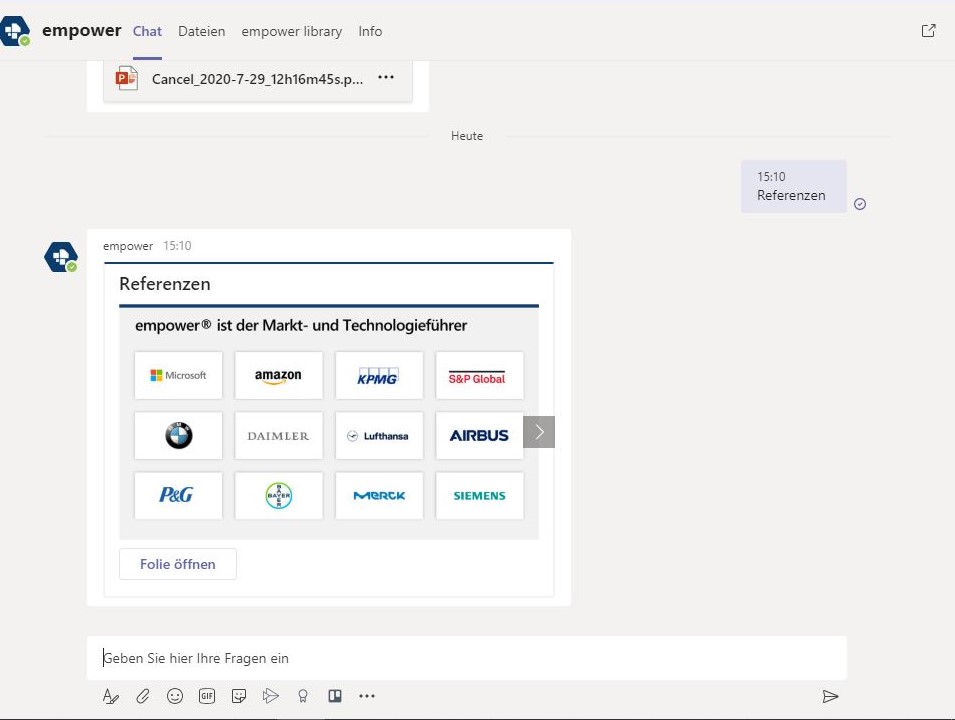
Task: Click the Folie öffnen button
Action: [178, 564]
